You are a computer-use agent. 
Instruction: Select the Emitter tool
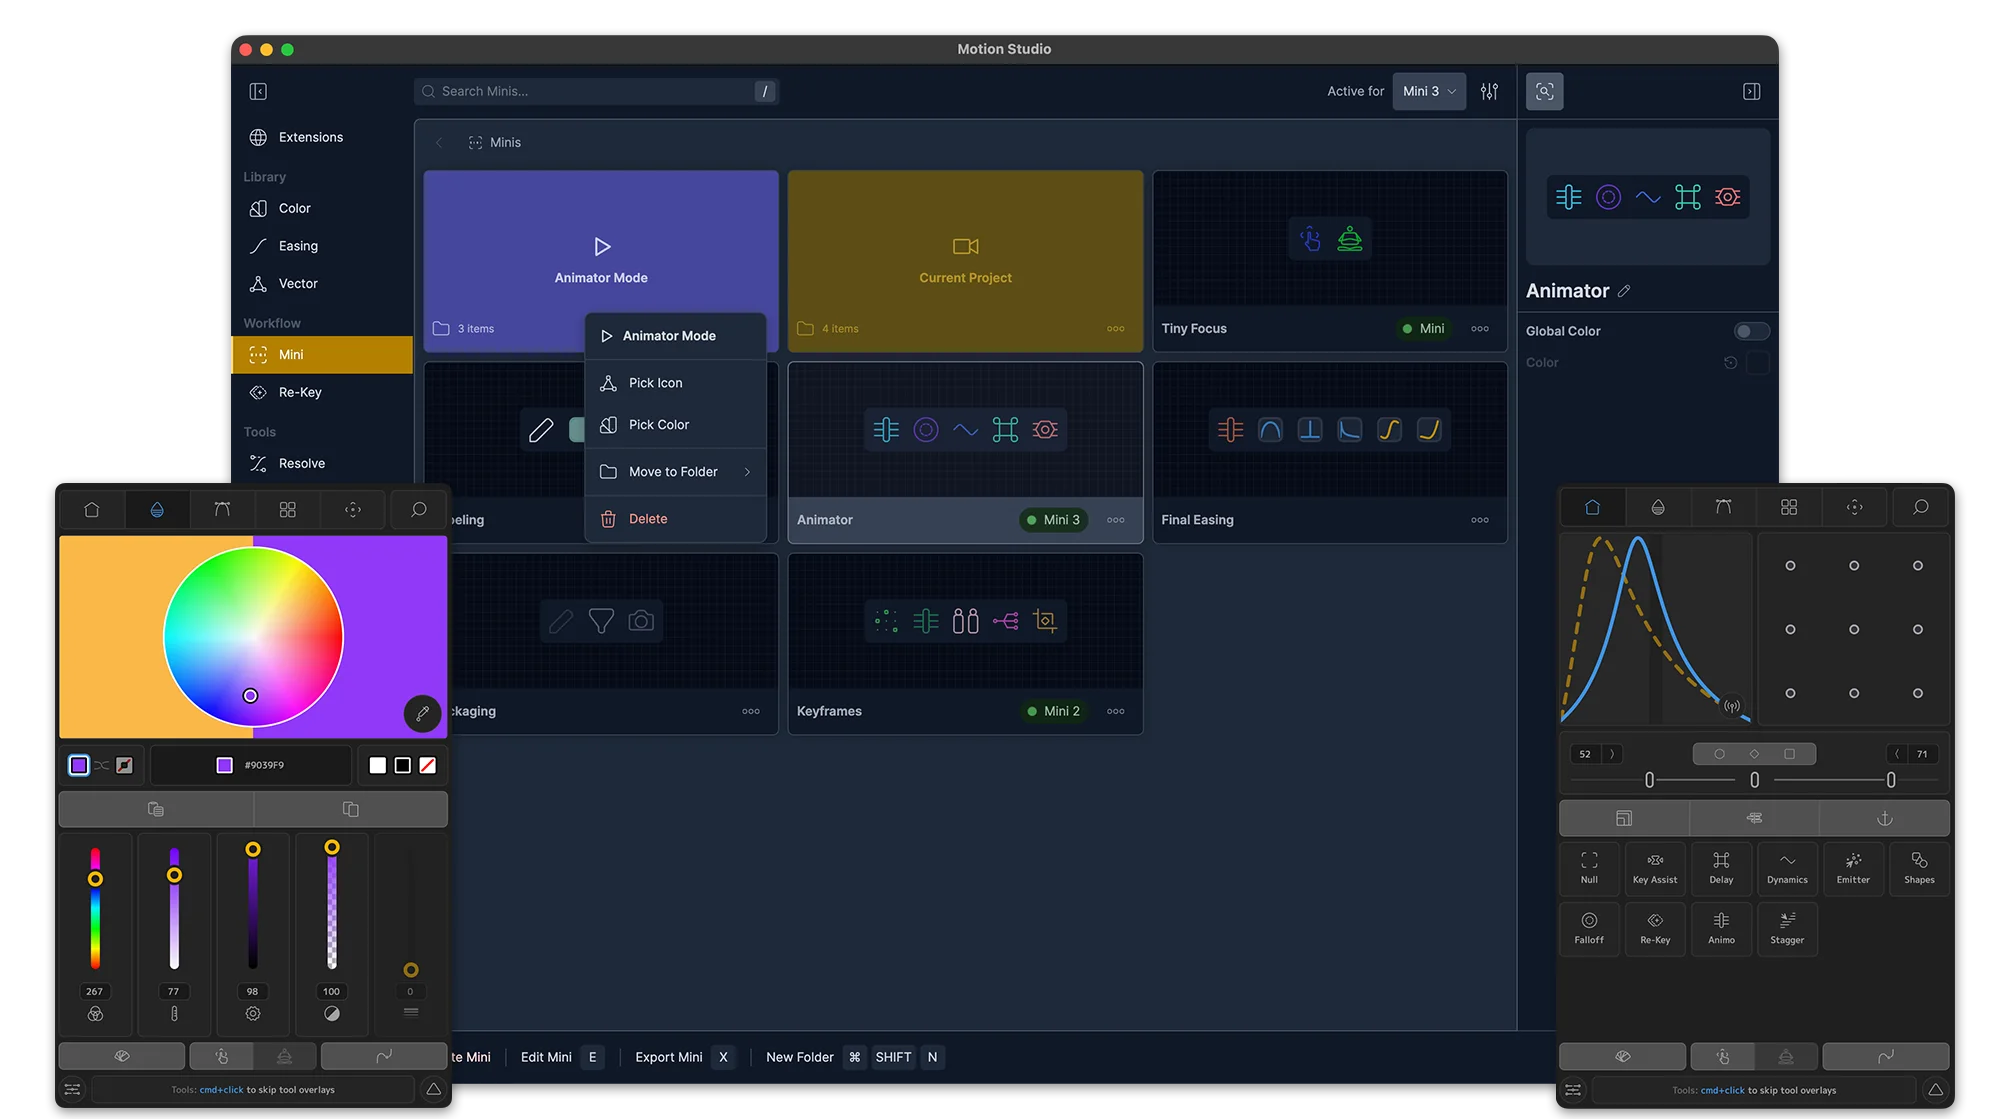tap(1853, 868)
